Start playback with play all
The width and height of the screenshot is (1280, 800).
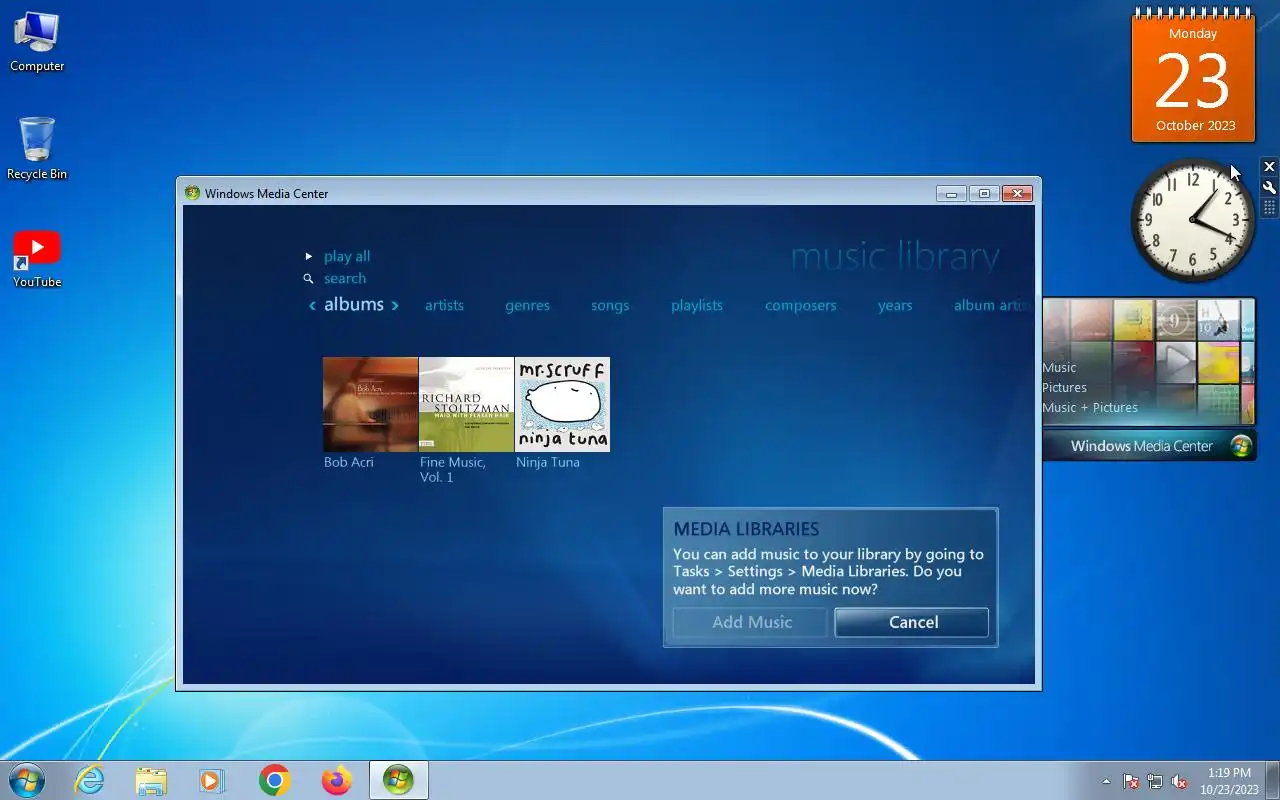[346, 257]
